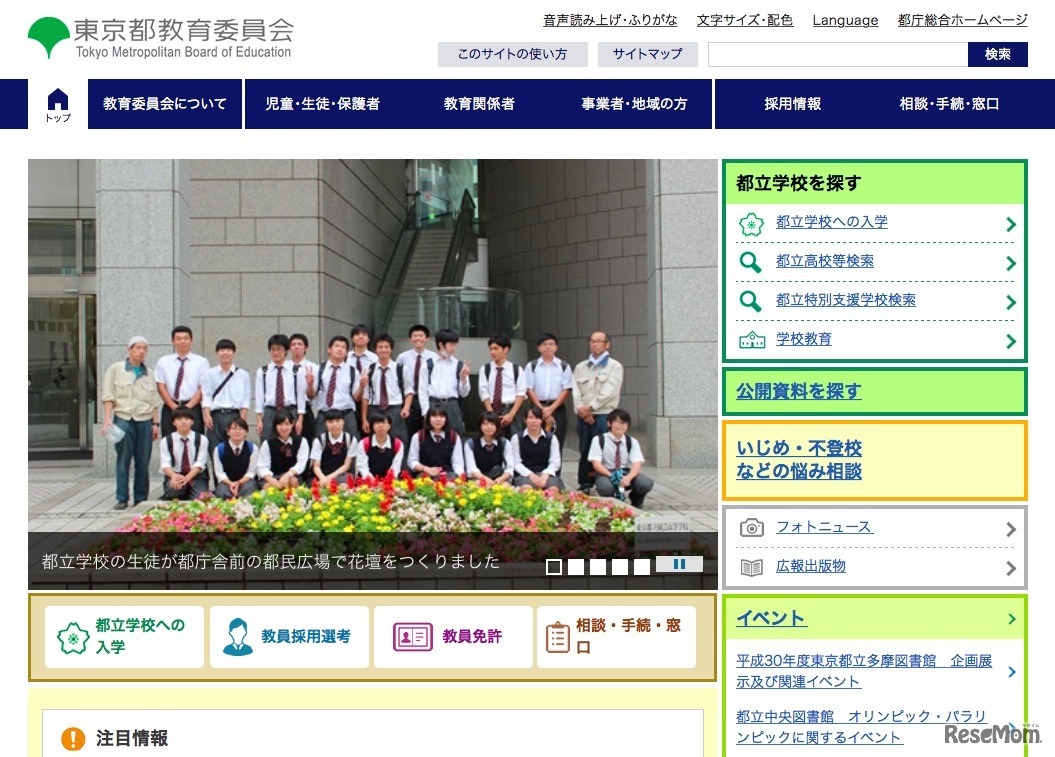Click the magnifier icon for 都立高校等検索

click(x=752, y=262)
